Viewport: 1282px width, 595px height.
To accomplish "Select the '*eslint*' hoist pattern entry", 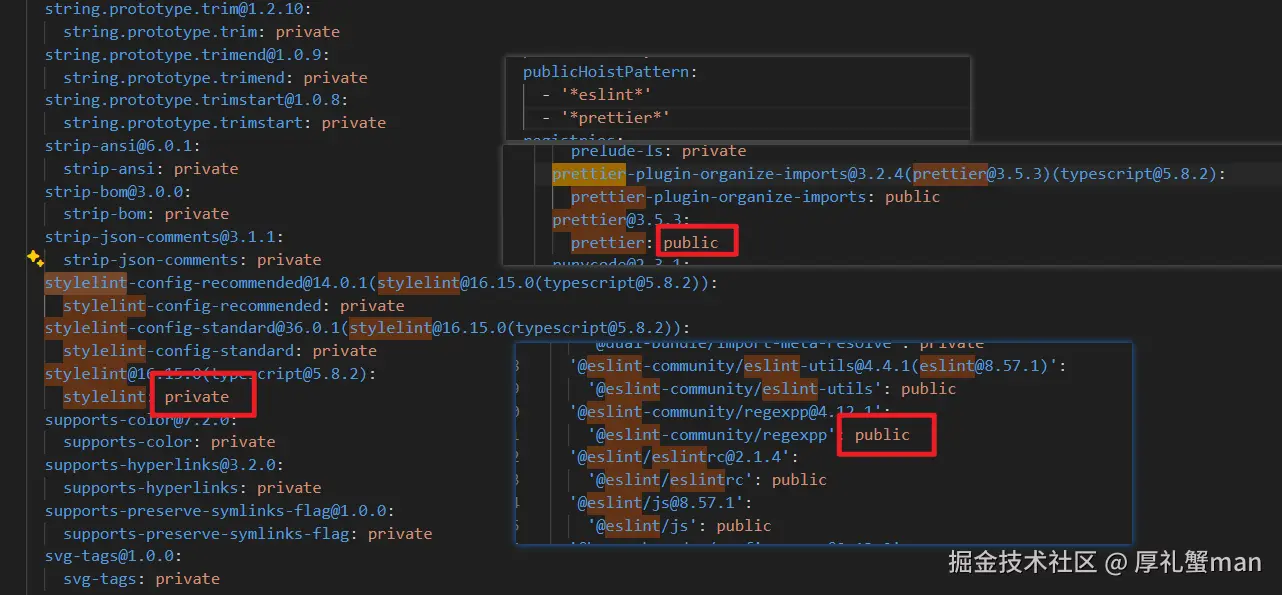I will tap(607, 95).
